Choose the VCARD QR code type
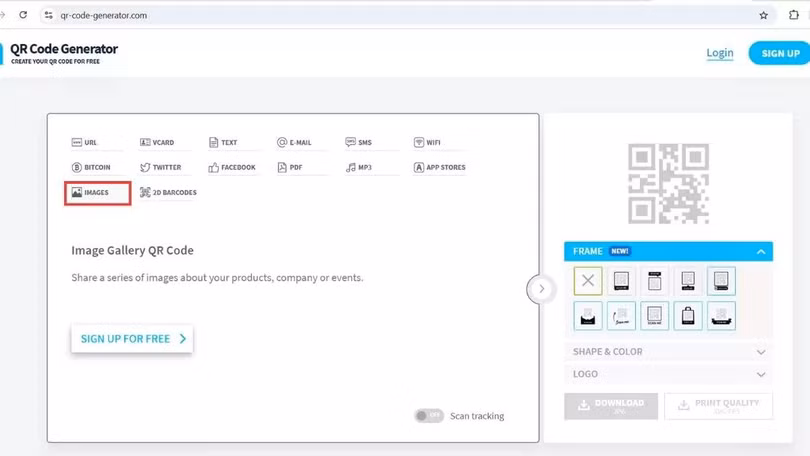 157,143
